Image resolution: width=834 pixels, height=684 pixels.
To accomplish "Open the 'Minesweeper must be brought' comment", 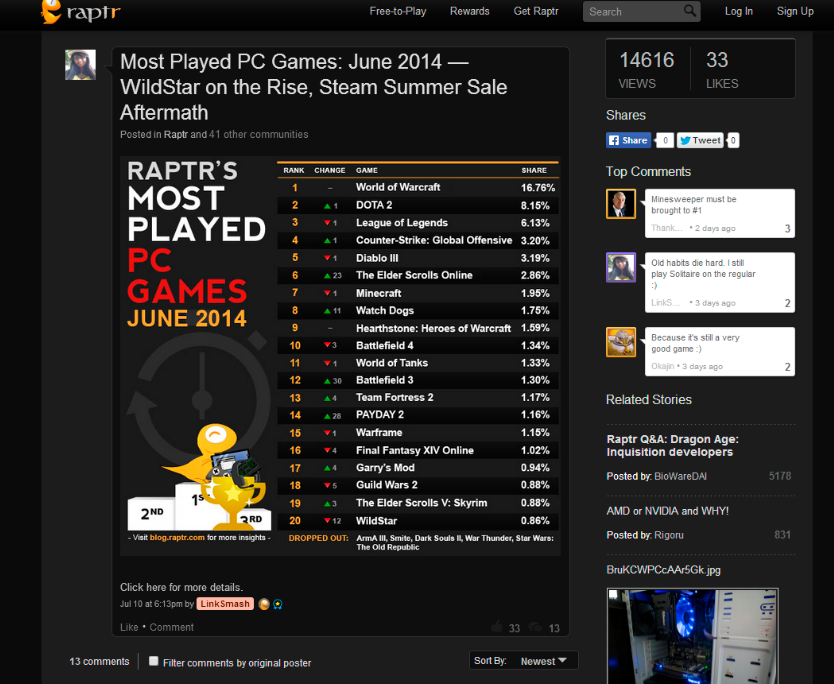I will (x=720, y=213).
